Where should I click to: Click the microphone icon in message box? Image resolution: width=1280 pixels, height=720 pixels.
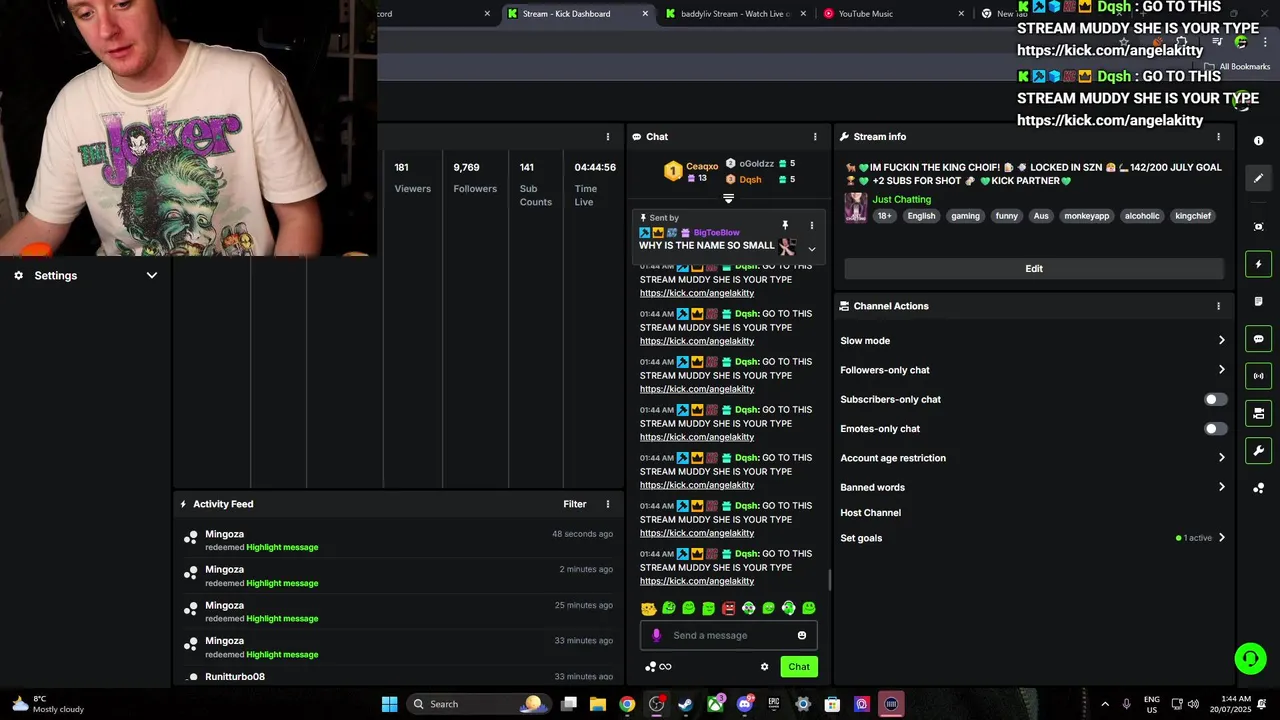[x=656, y=635]
